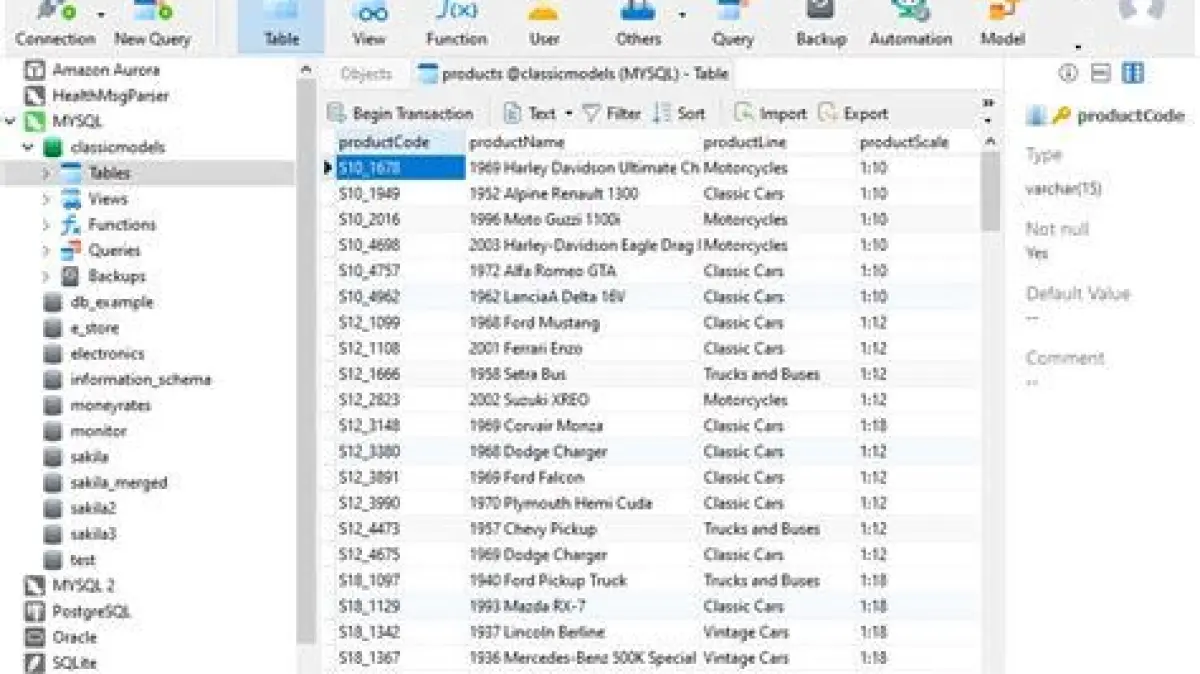Screen dimensions: 1200x674
Task: Click the Automation toolbar icon
Action: tap(910, 22)
